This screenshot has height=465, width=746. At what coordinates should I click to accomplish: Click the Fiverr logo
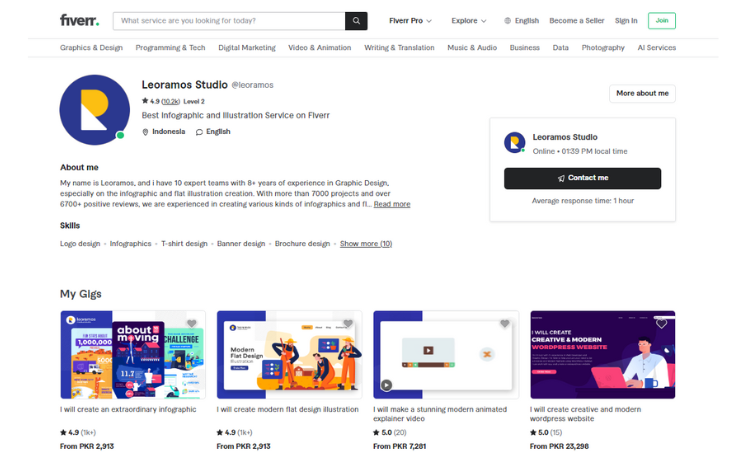point(79,20)
